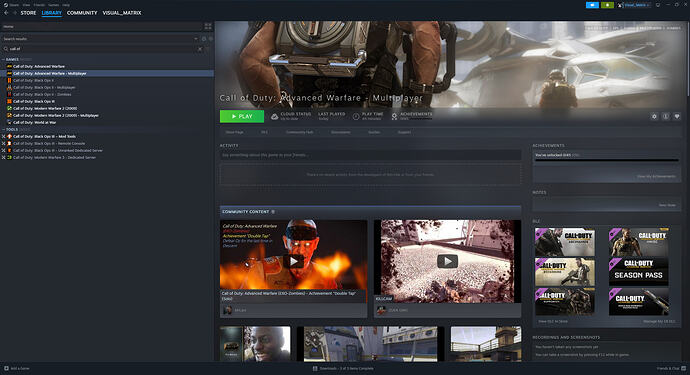Click the activity 'Say something' input field

click(371, 155)
